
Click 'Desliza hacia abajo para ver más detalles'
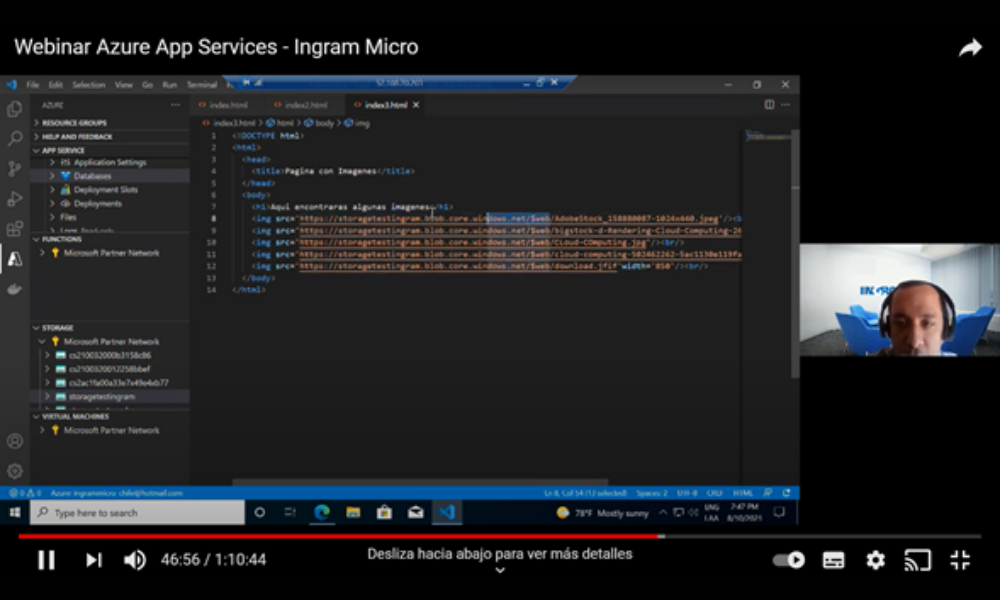[x=499, y=554]
